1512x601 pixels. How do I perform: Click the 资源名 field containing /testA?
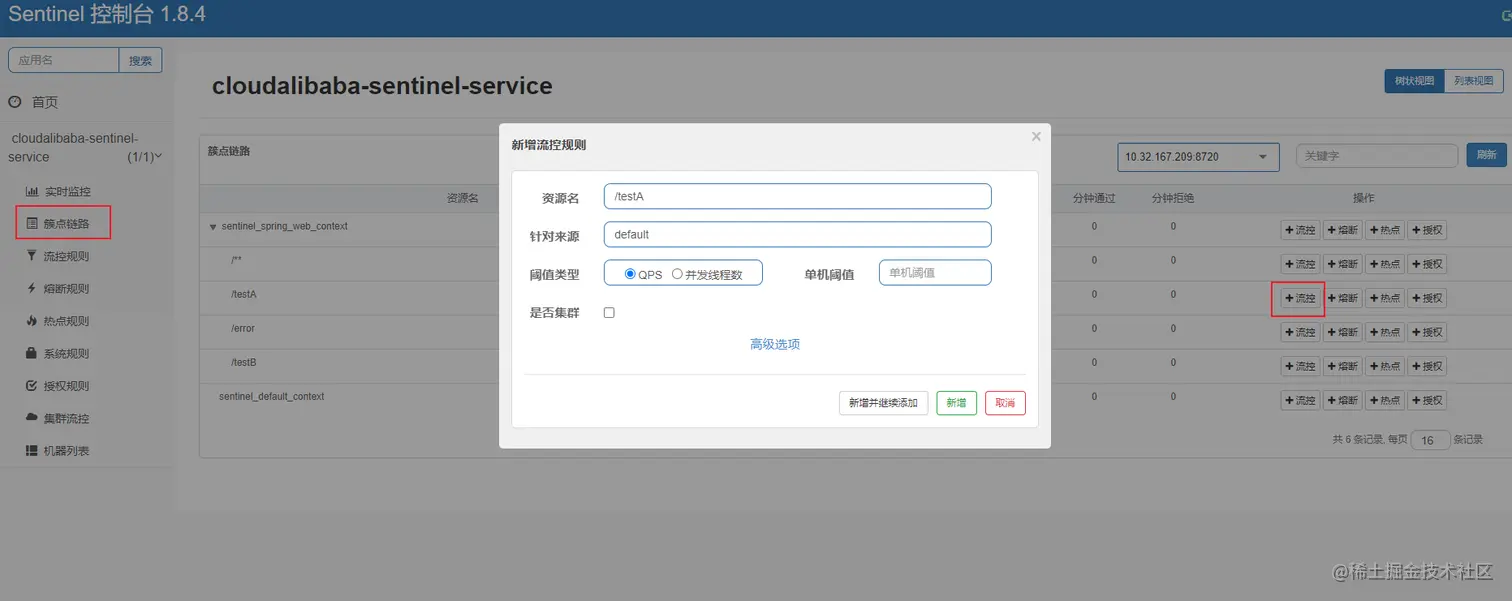pos(797,196)
